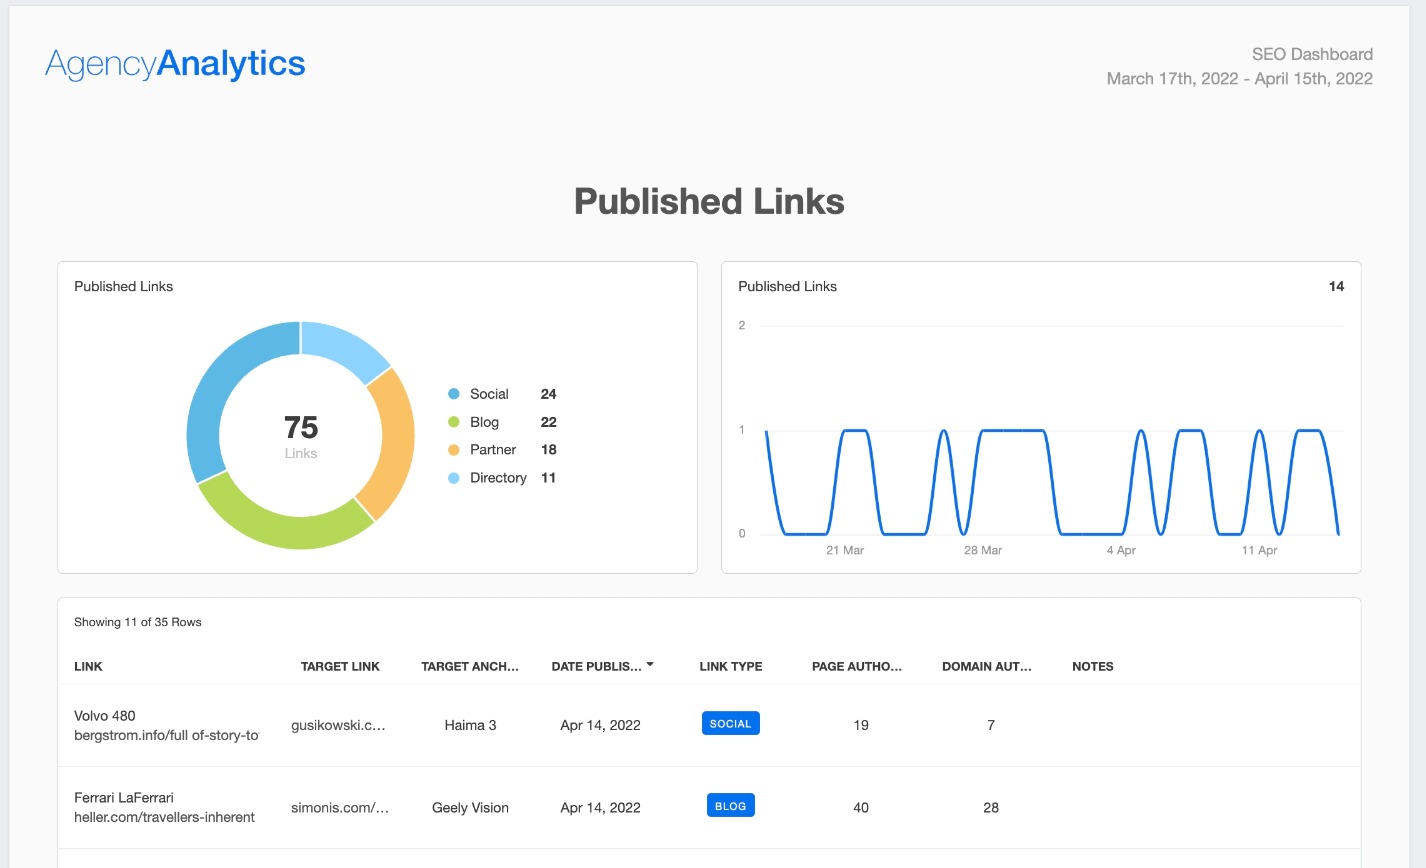Click the Published Links main heading
Viewport: 1426px width, 868px height.
point(709,202)
